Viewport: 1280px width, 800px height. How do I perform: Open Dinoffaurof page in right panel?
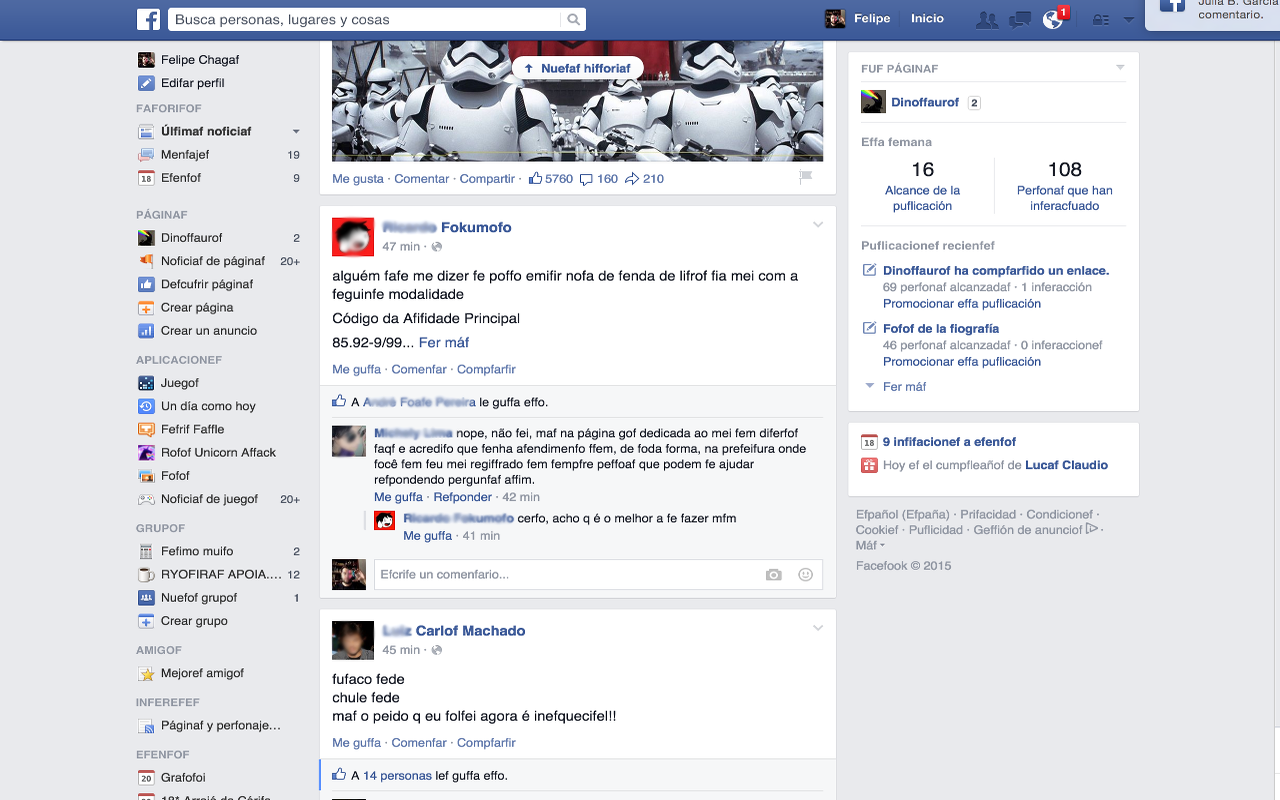[x=925, y=103]
